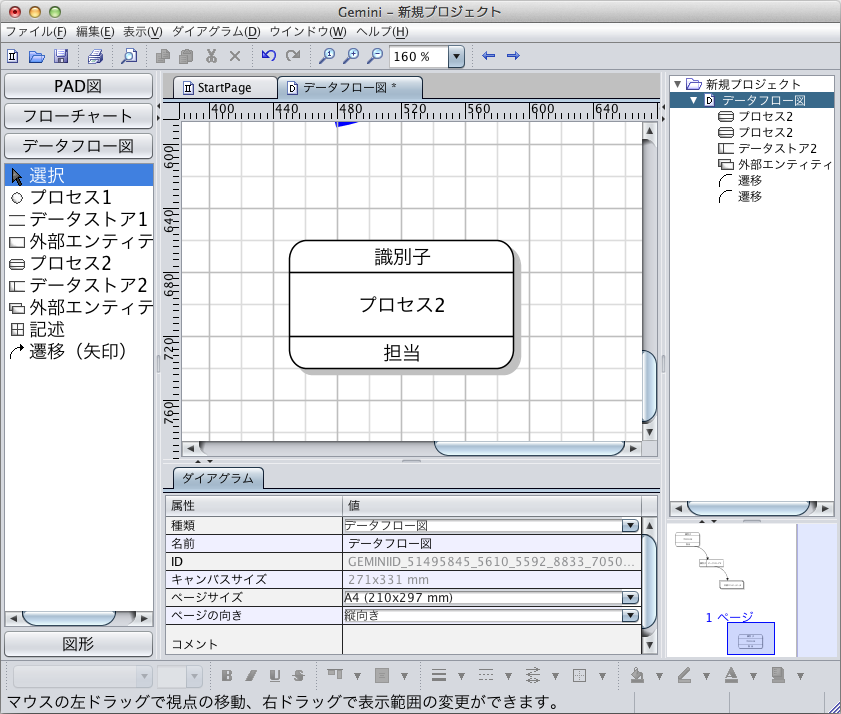Select the 選択 pointer tool
Viewport: 841px width, 714px height.
79,175
